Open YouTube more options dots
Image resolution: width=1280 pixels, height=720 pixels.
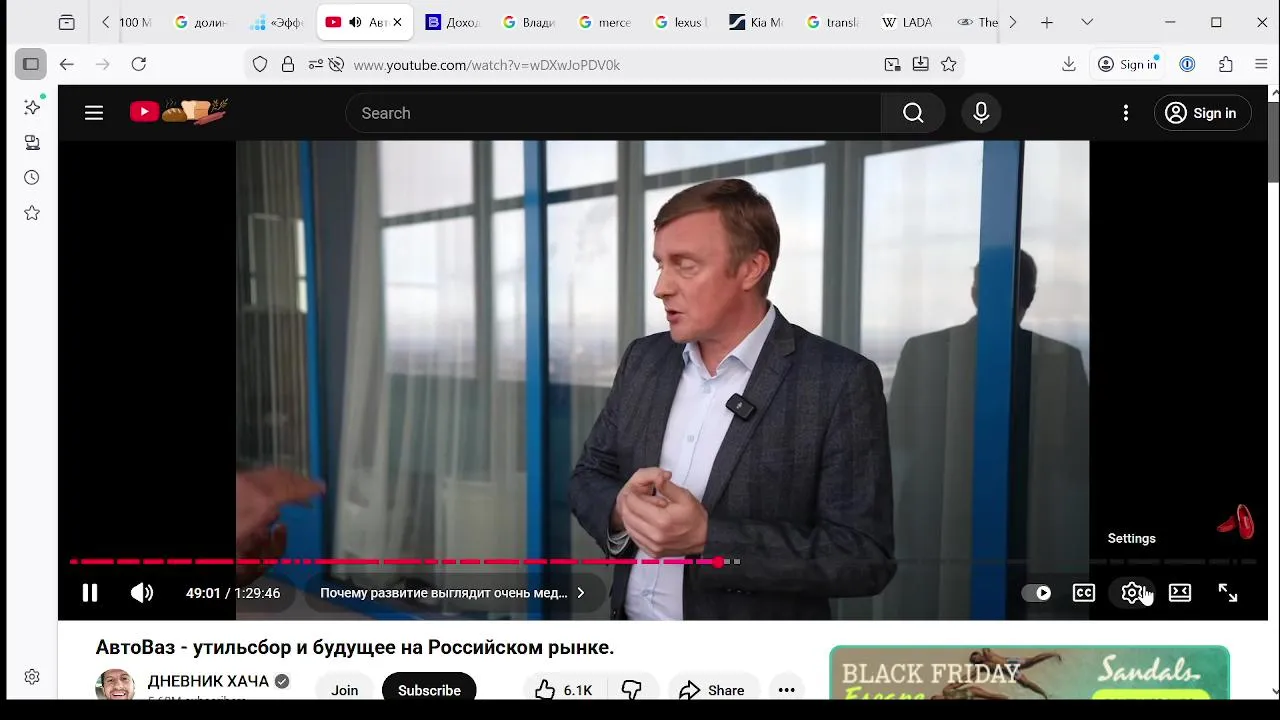[x=1126, y=113]
